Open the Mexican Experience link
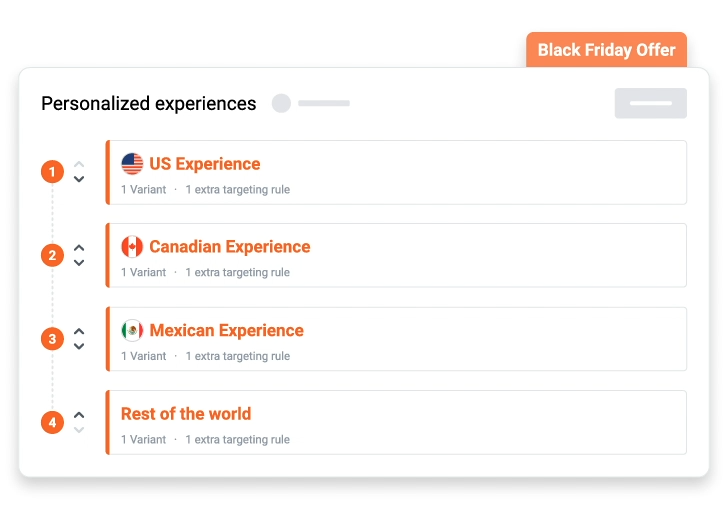Screen dimensions: 728x510 pos(226,330)
